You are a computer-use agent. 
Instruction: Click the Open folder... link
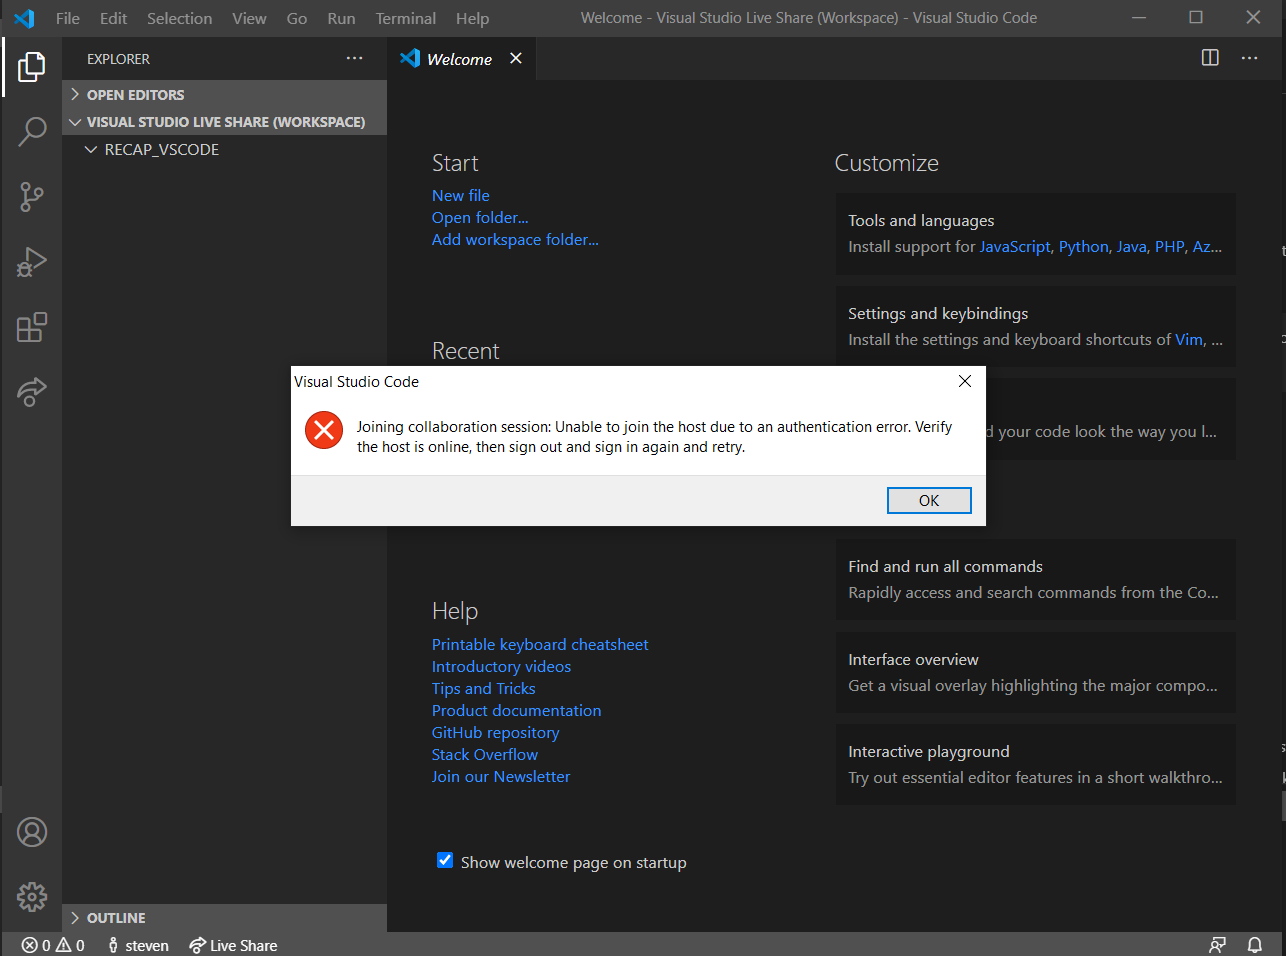pyautogui.click(x=480, y=217)
